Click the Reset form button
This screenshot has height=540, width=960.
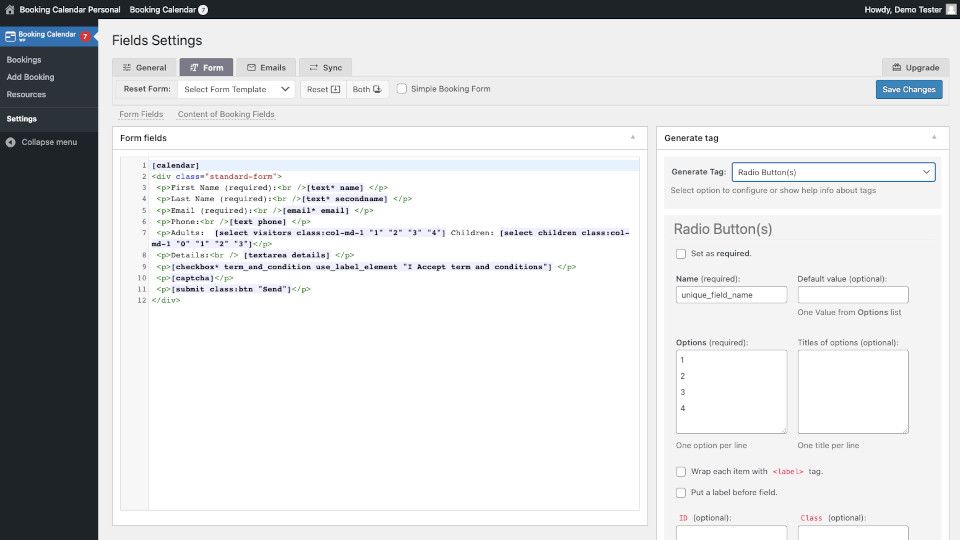323,89
